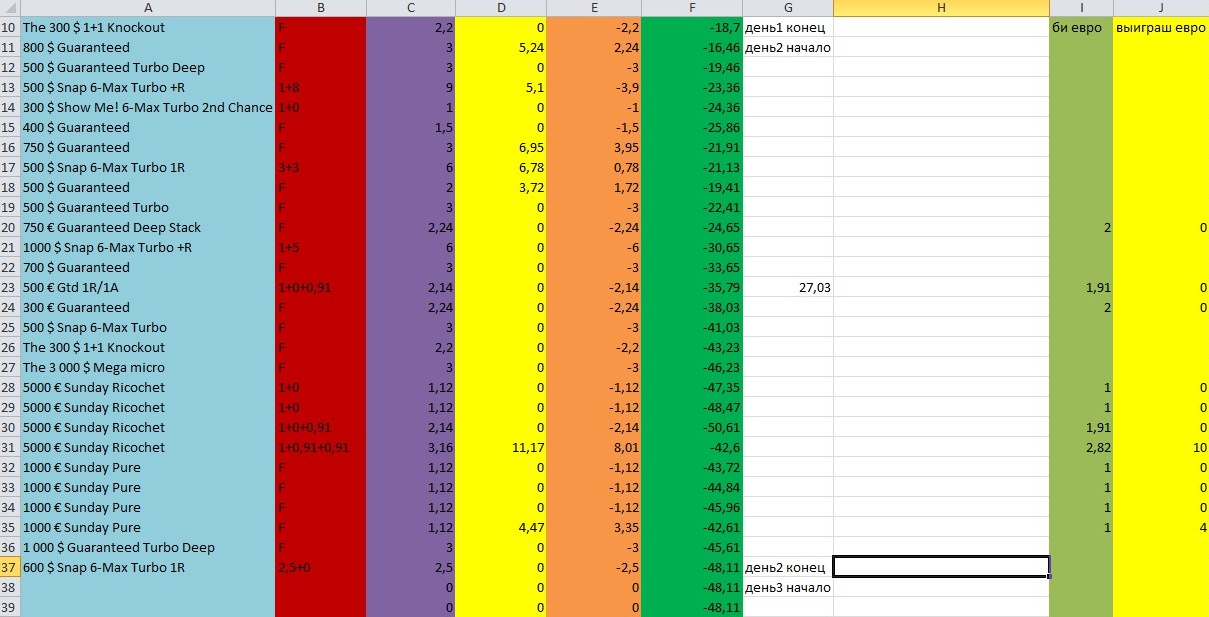Click cell '500 $ Snap 6-Max Turbo +R'

[x=148, y=88]
